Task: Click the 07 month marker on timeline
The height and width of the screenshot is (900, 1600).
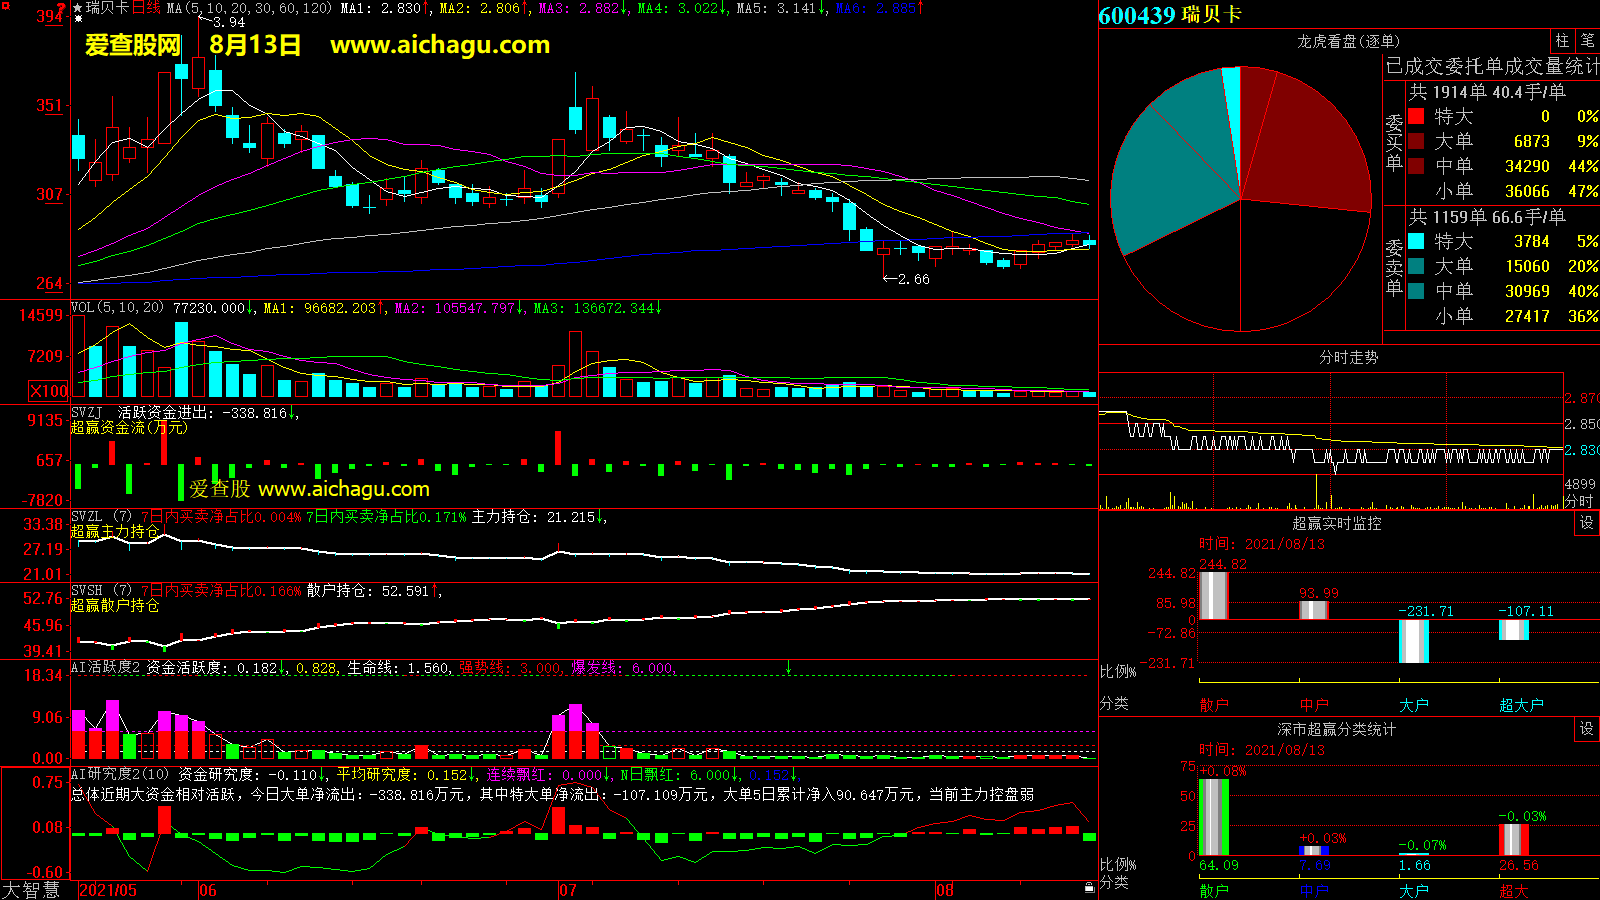Action: click(568, 890)
